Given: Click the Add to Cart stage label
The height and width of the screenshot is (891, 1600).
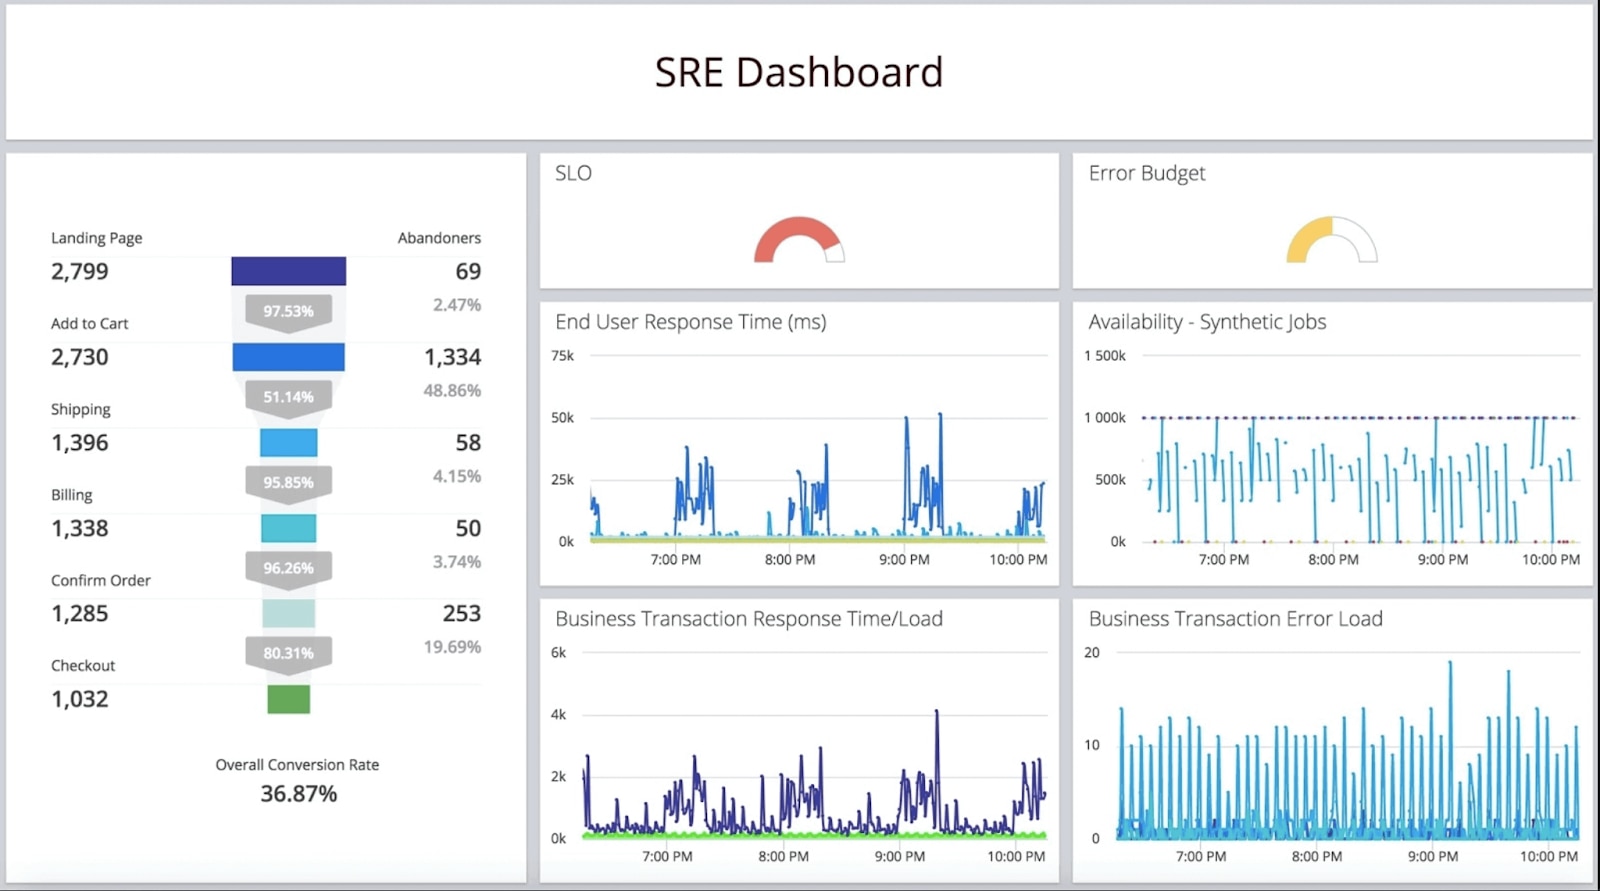Looking at the screenshot, I should pos(90,324).
